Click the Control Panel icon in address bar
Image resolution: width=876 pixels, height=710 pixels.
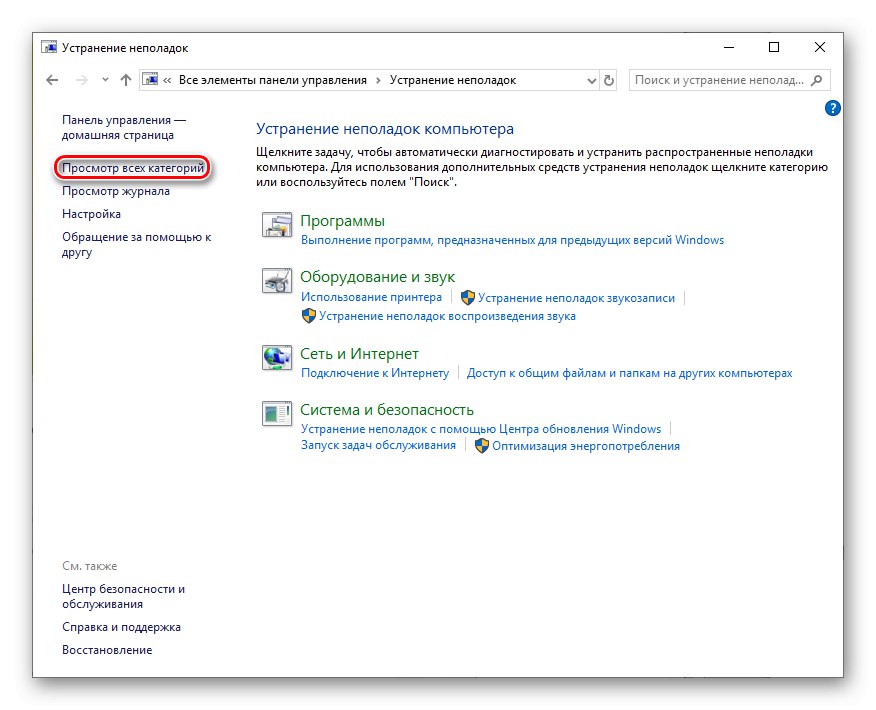point(150,80)
